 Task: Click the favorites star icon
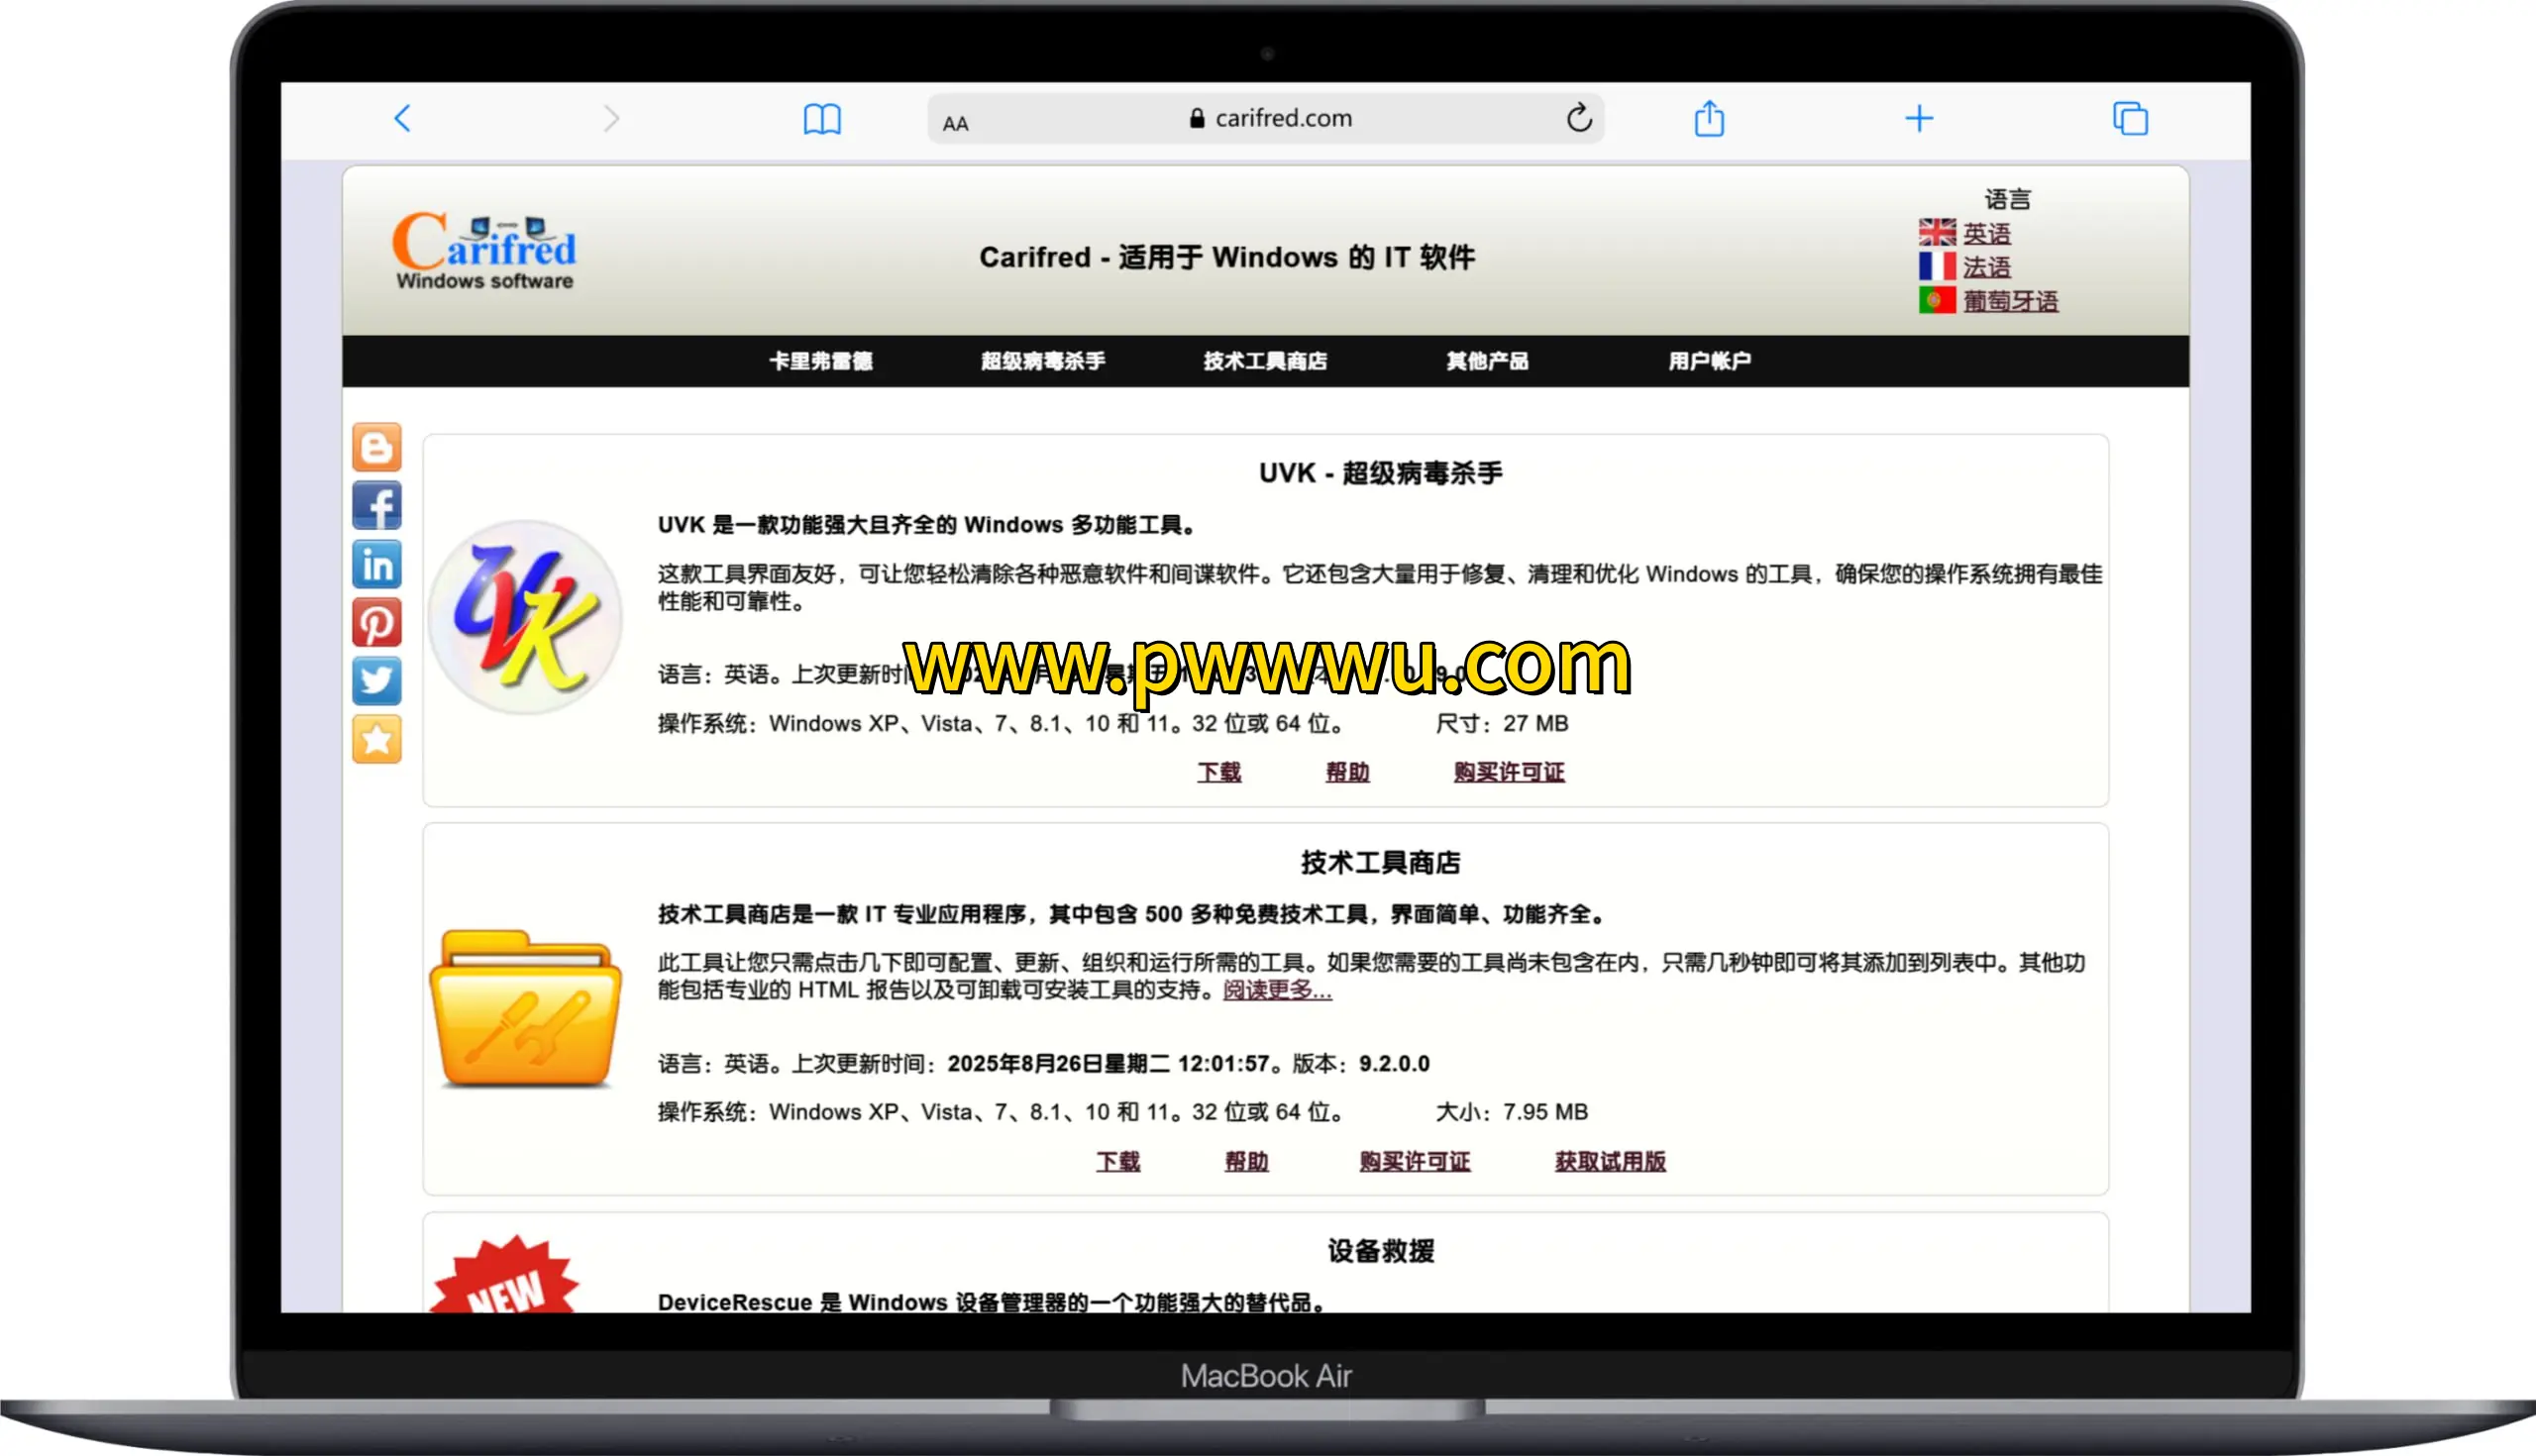click(x=376, y=740)
